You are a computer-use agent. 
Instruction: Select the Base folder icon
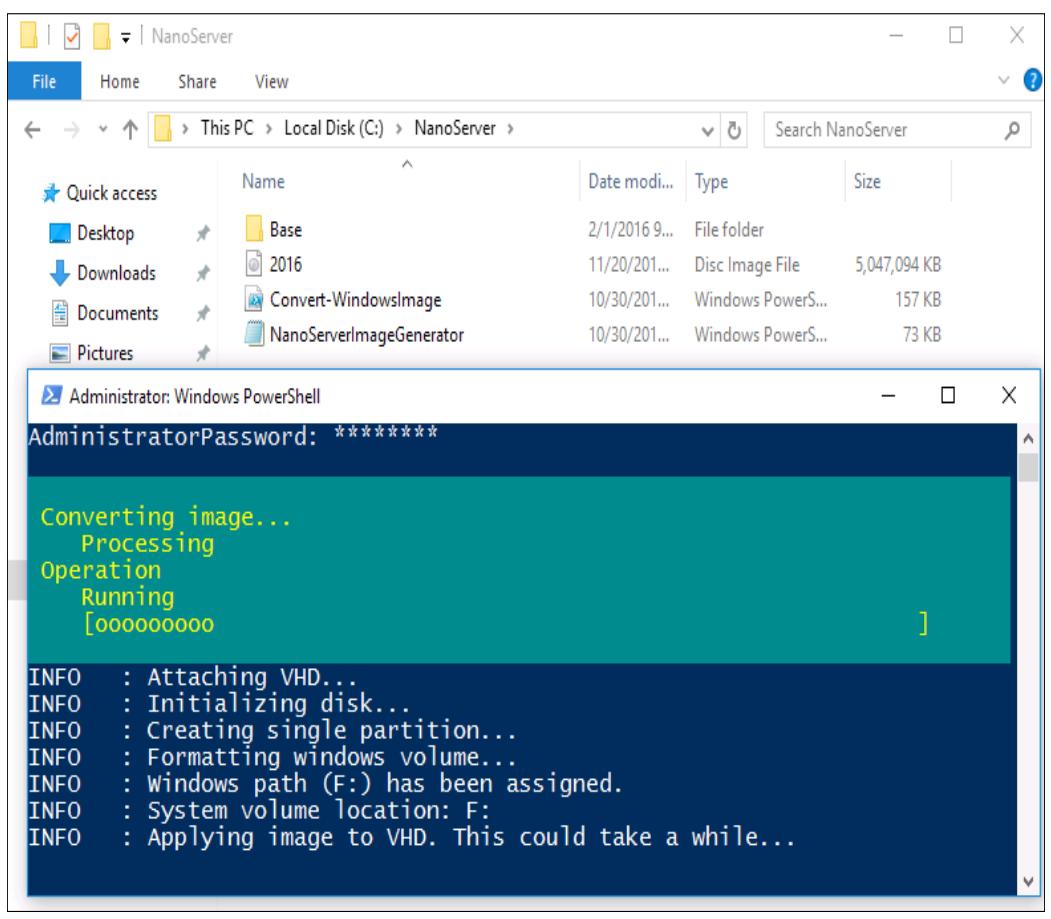(x=254, y=229)
